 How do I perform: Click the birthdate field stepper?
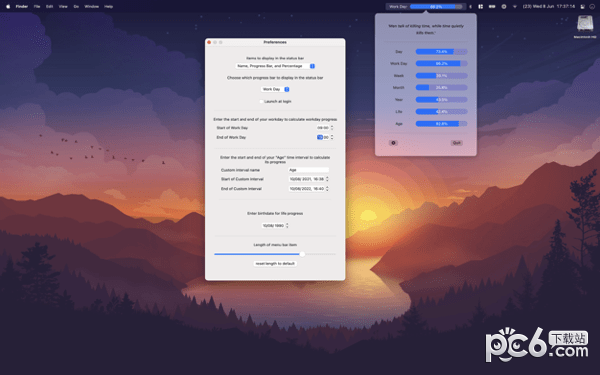[287, 225]
